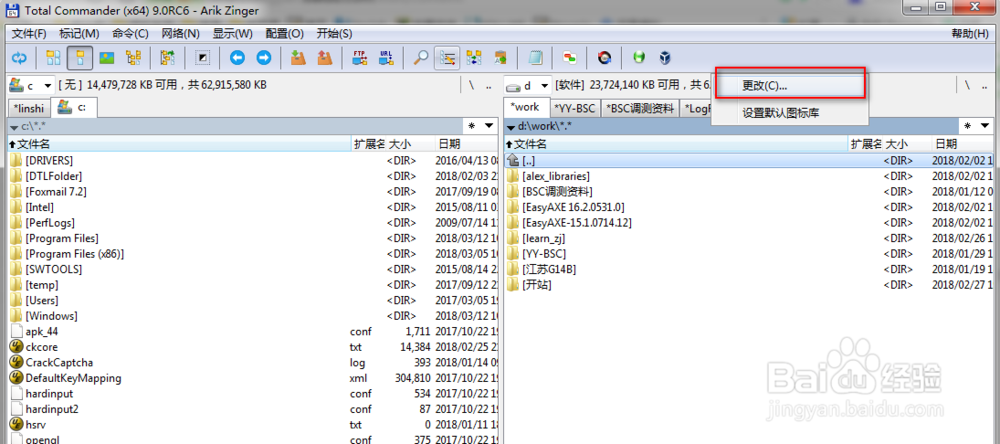Click left panel favorites asterisk button

pyautogui.click(x=471, y=126)
